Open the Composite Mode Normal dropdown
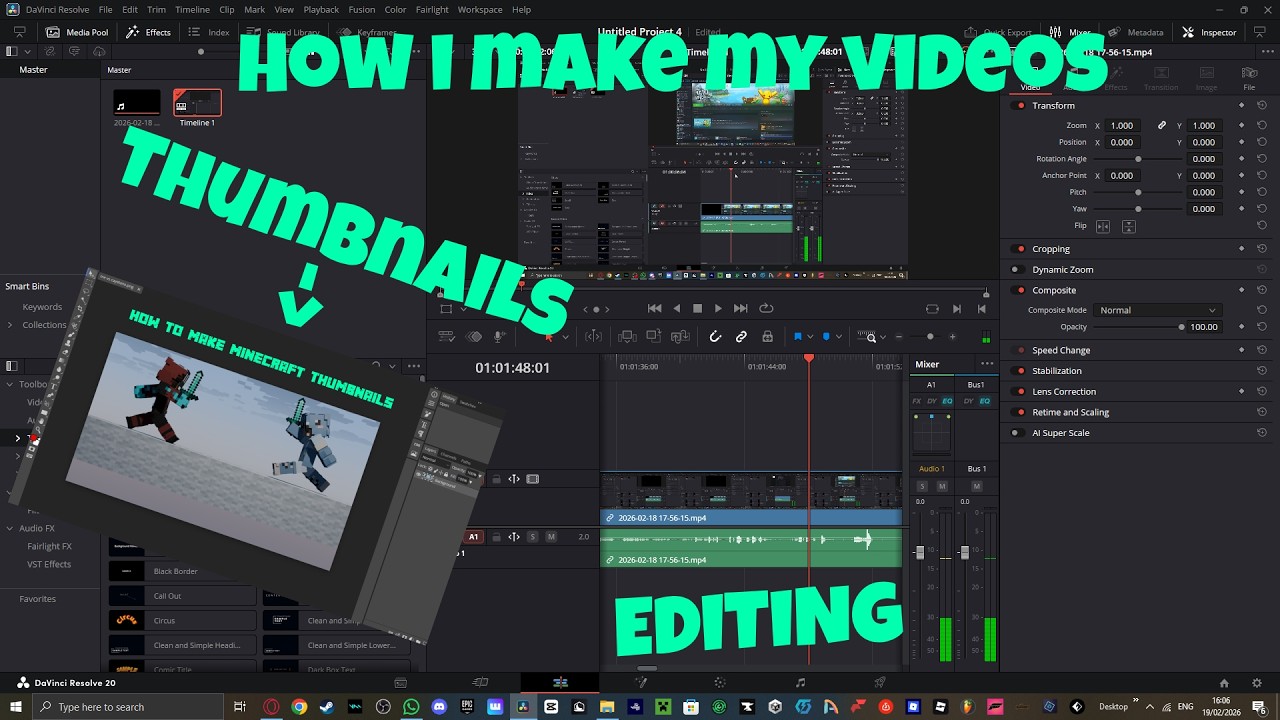1280x720 pixels. [x=1157, y=310]
